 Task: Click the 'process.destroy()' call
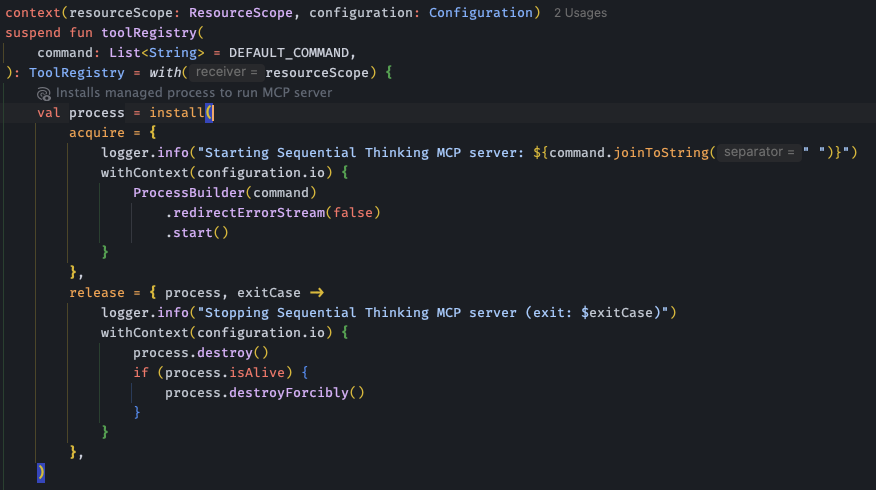(201, 353)
